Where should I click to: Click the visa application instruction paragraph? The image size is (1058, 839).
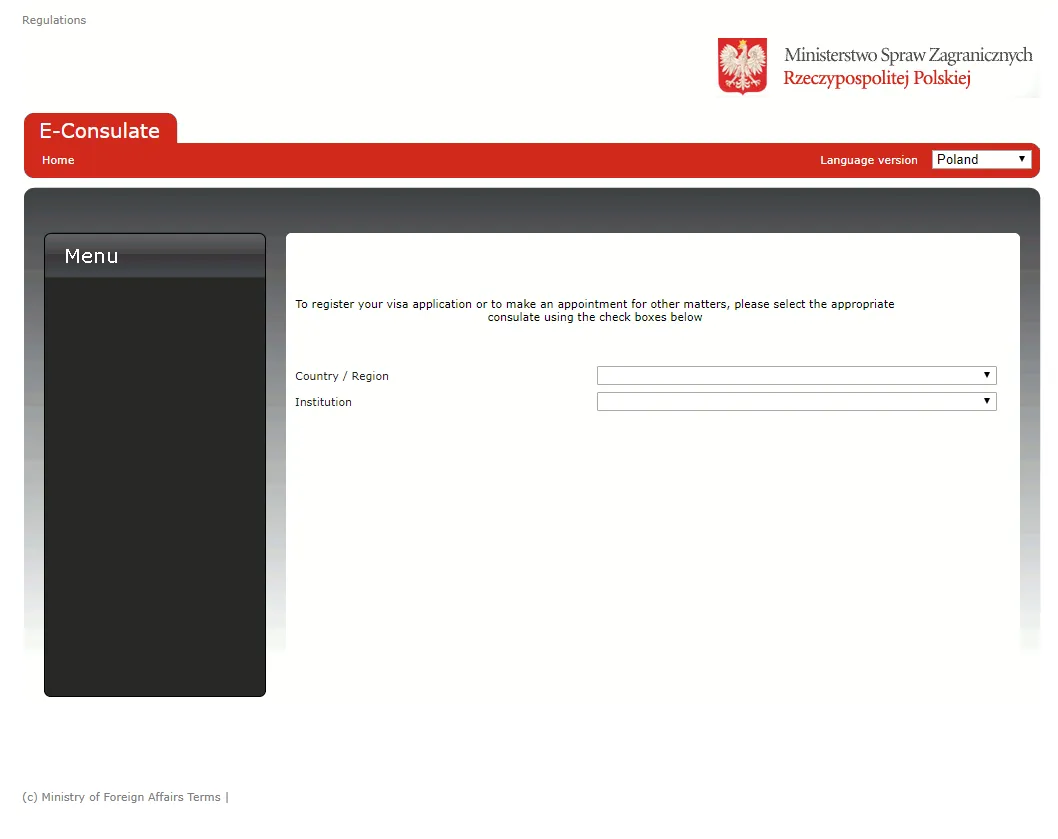594,310
